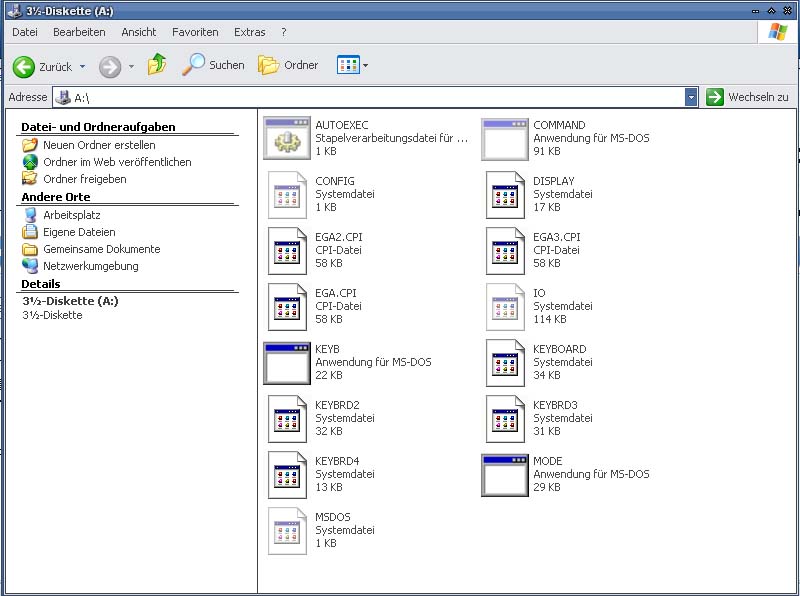Open the forward history dropdown arrow
800x596 pixels.
pos(131,66)
